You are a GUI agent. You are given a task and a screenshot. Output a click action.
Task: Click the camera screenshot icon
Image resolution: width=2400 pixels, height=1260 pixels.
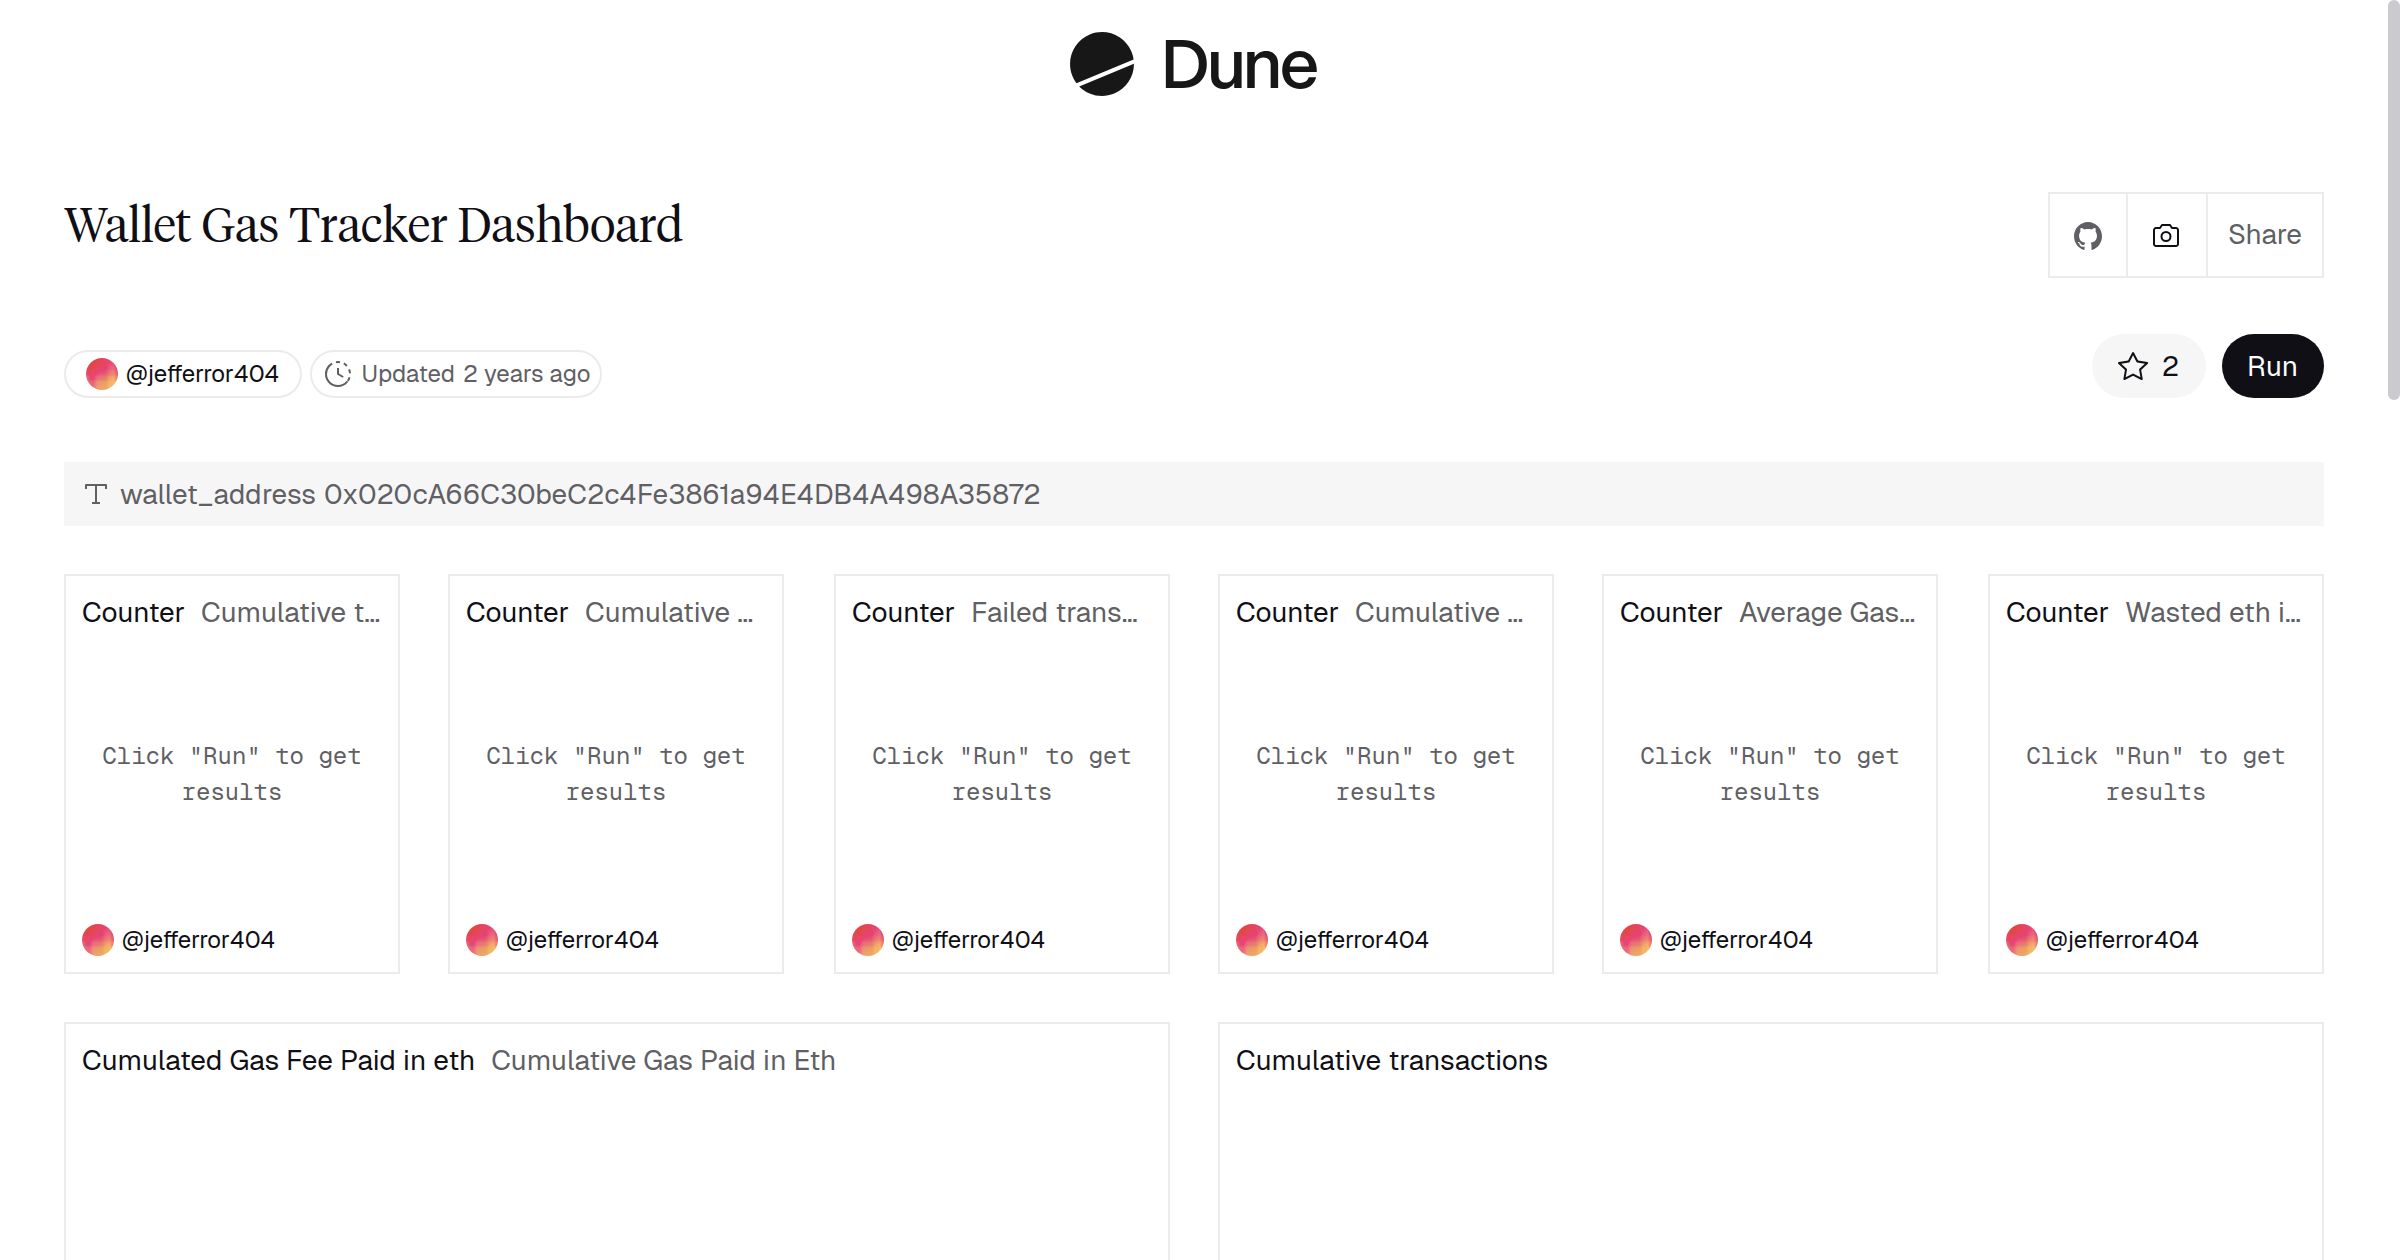[2166, 236]
